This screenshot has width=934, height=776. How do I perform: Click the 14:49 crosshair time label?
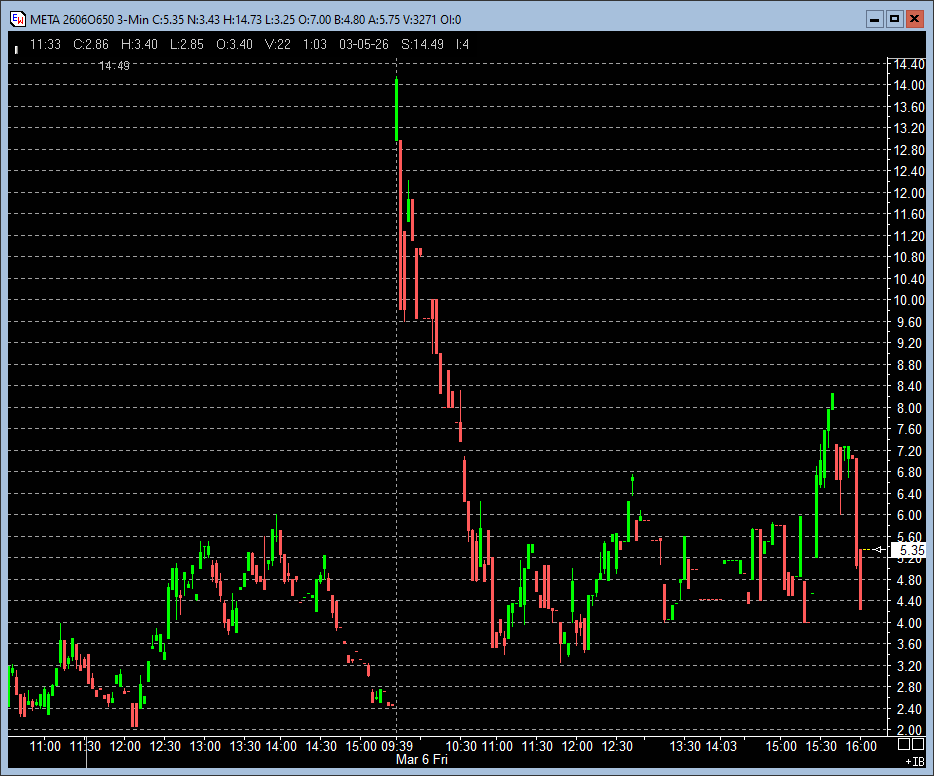click(x=114, y=66)
